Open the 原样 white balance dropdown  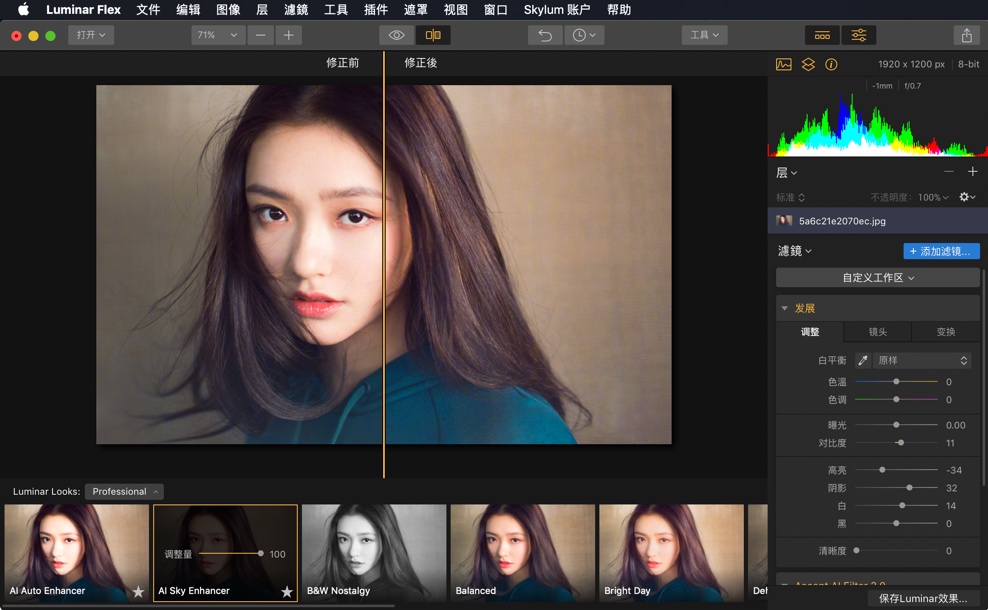921,360
